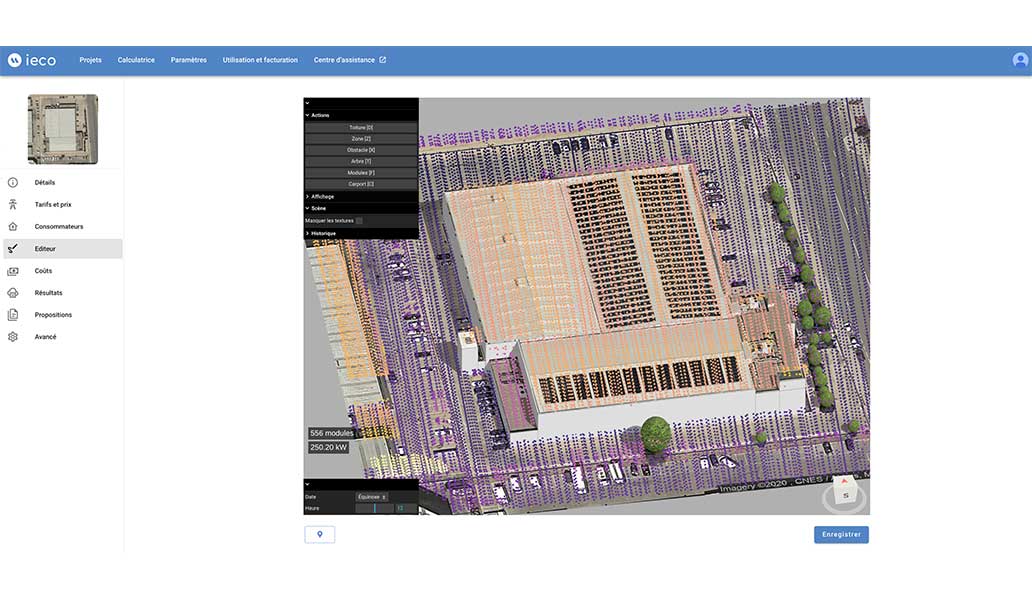
Task: Click the Détails info icon
Action: coord(13,183)
